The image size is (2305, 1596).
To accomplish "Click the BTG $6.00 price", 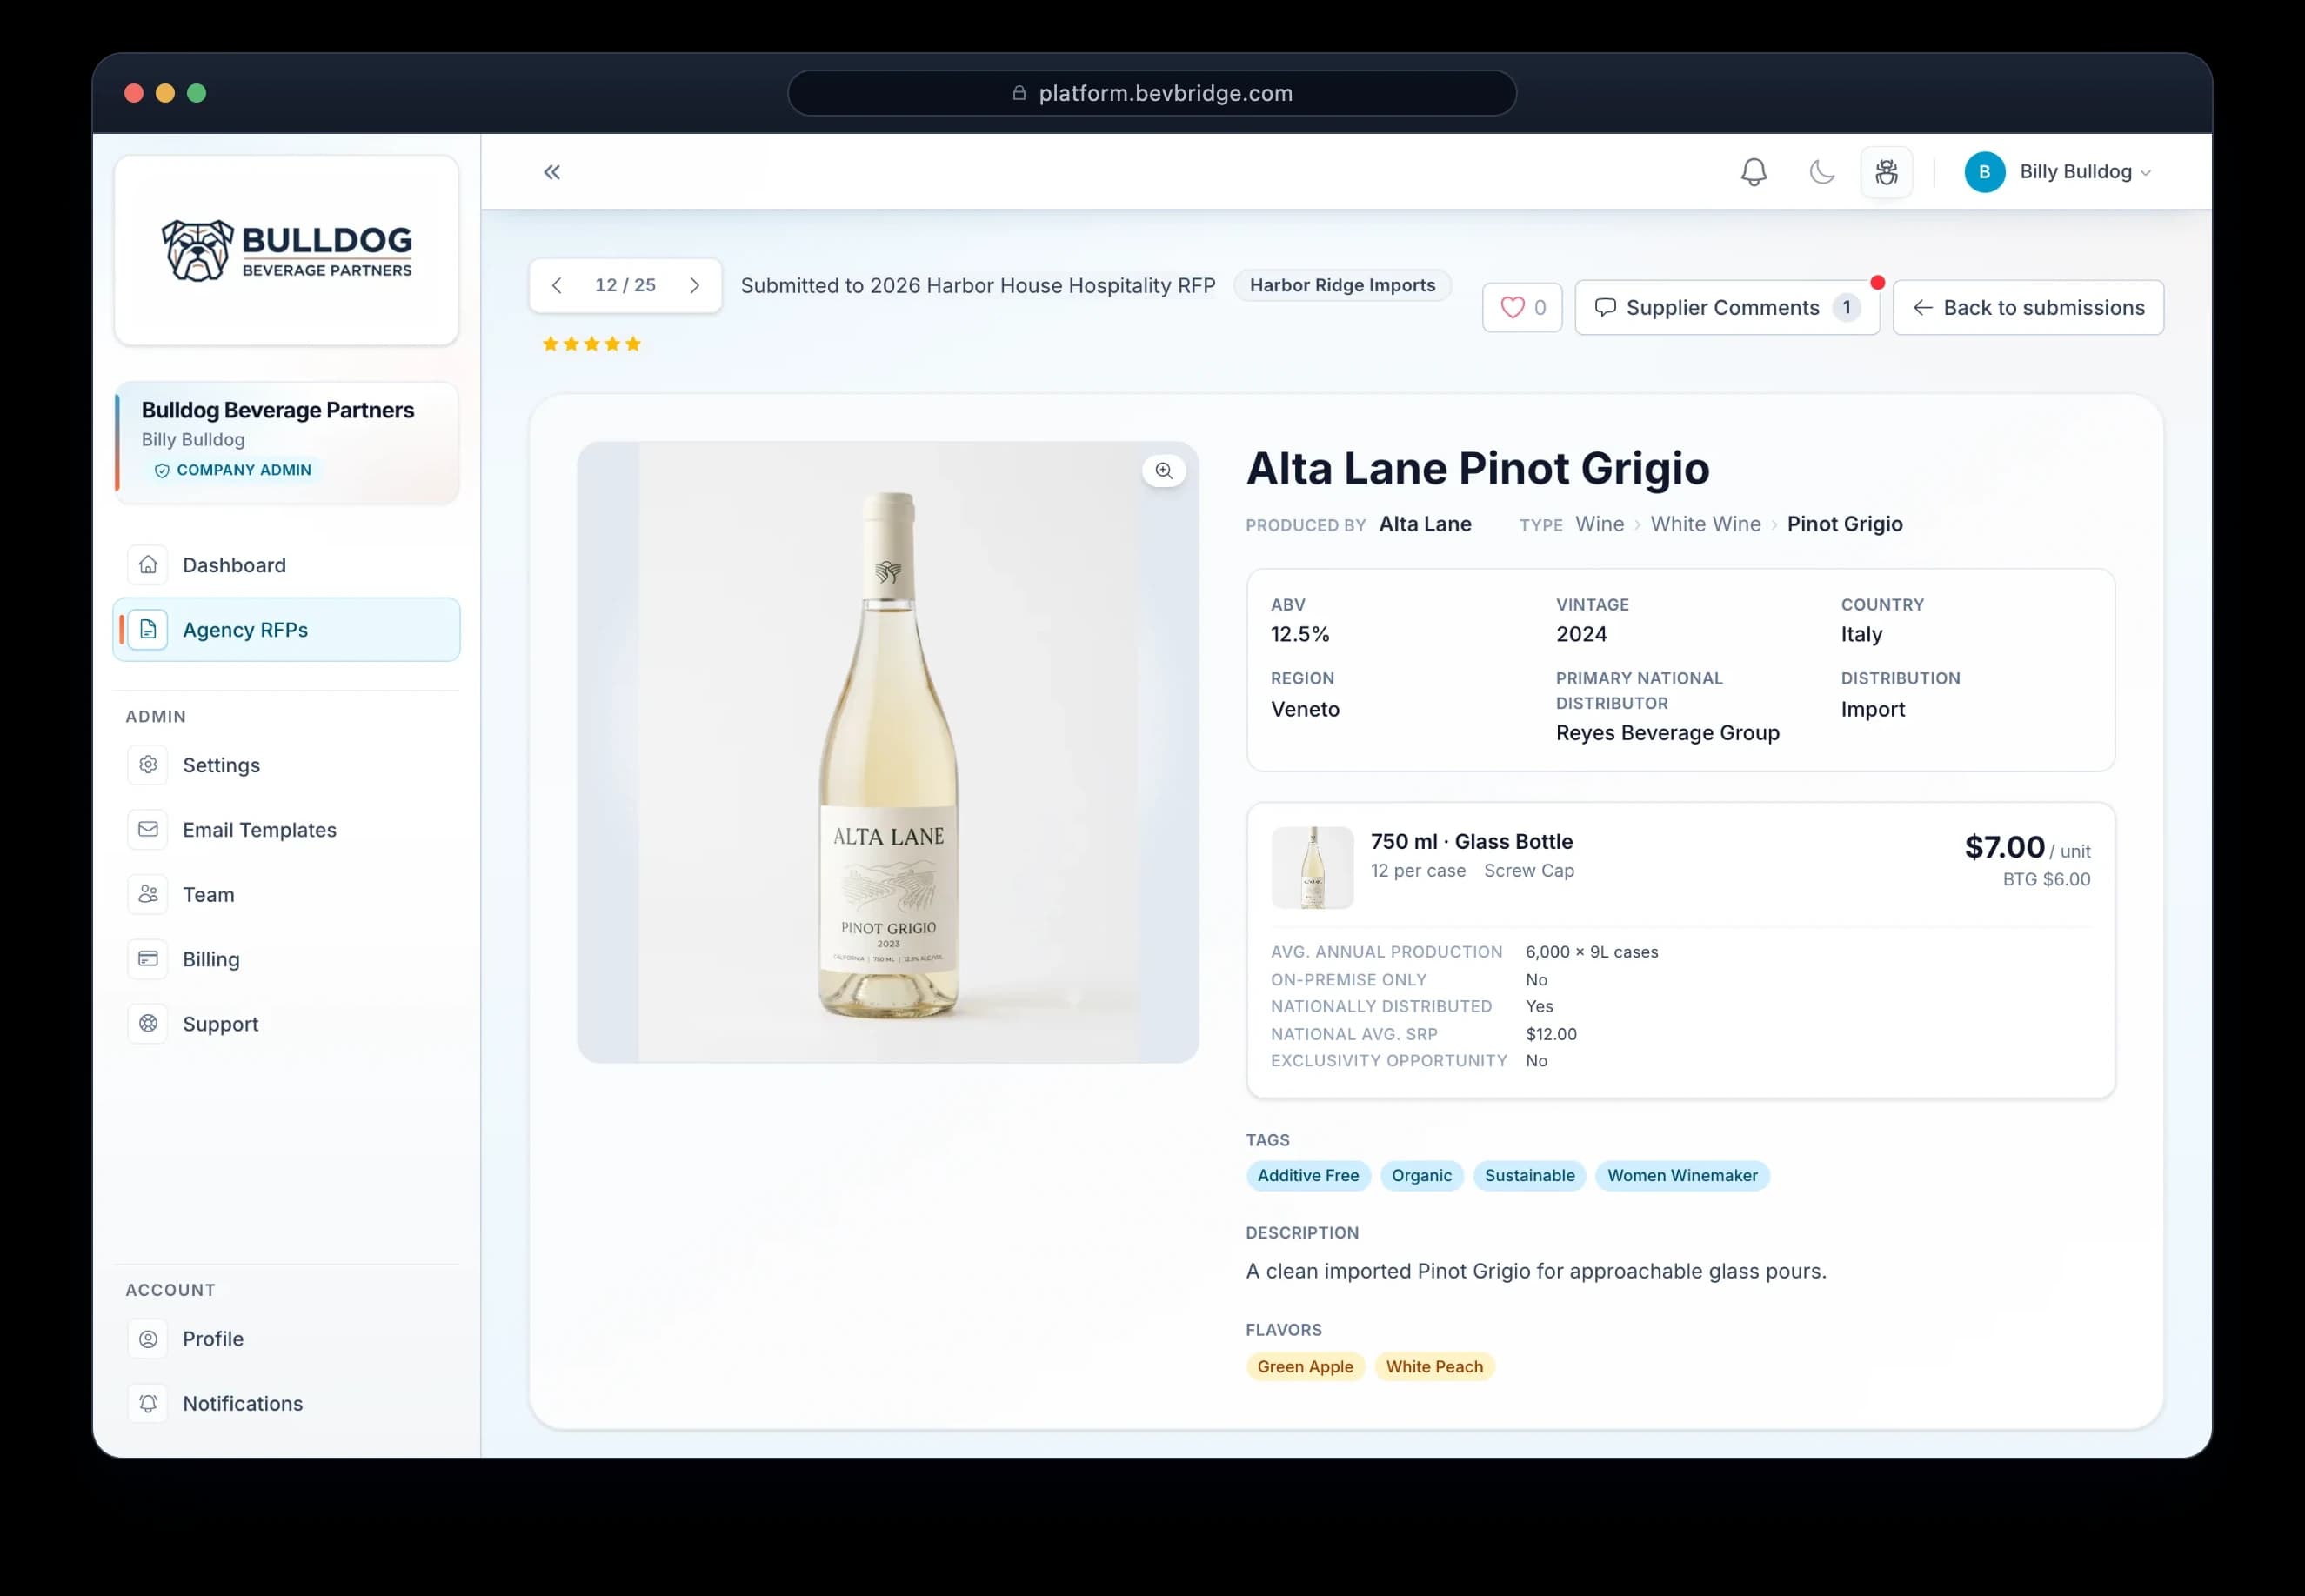I will pos(2046,880).
